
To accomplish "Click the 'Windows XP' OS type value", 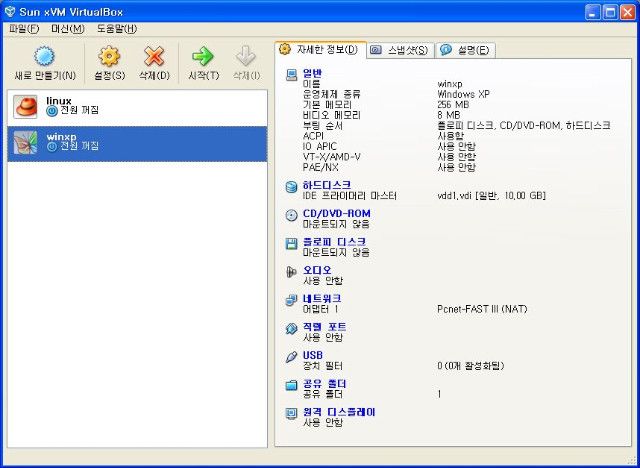I will [x=463, y=94].
